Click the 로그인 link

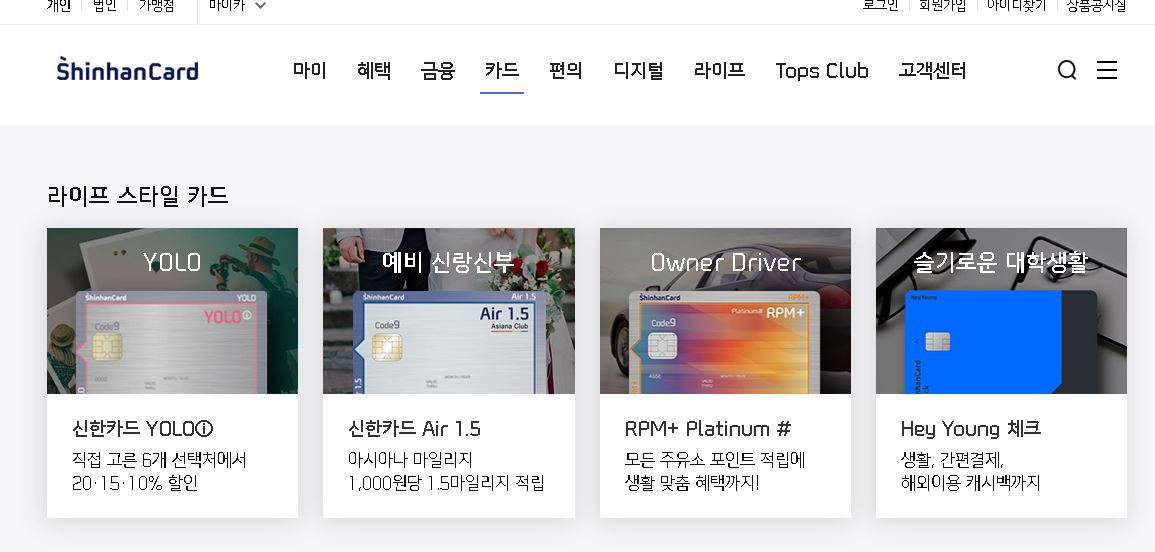point(880,6)
